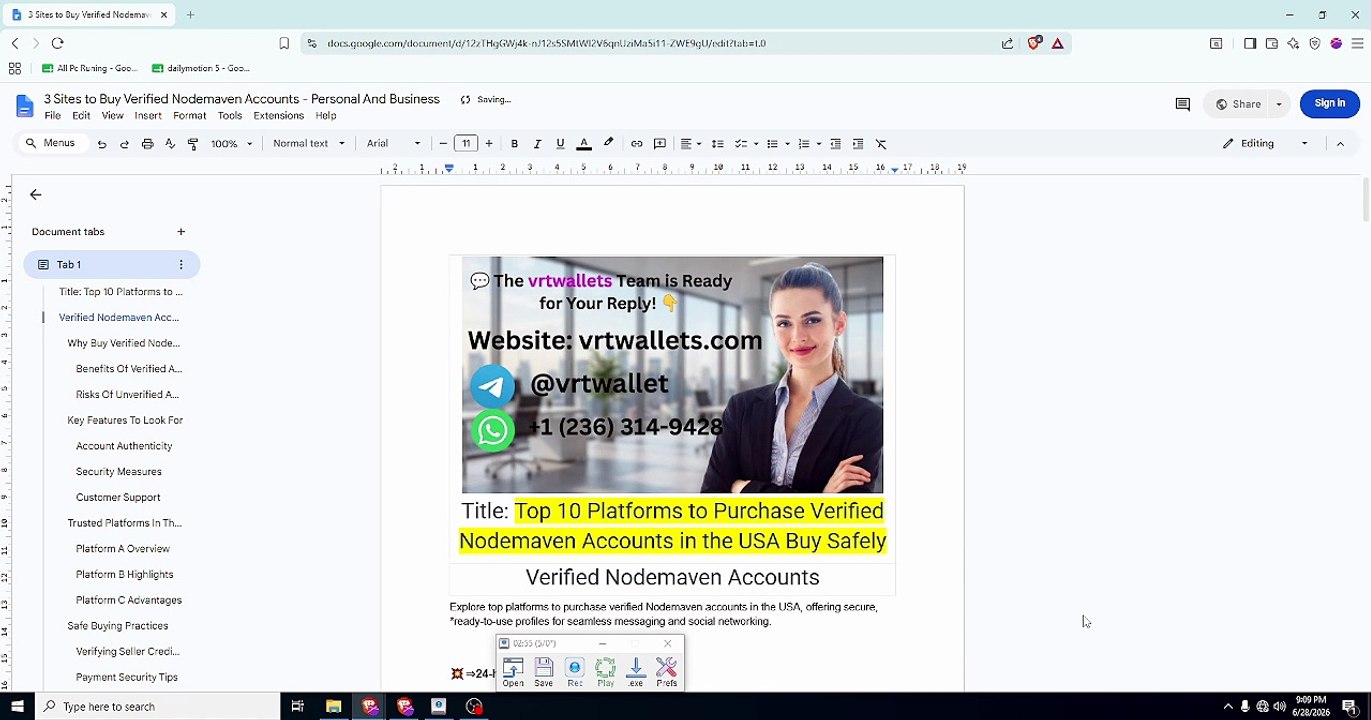Viewport: 1371px width, 720px height.
Task: Insert a bulleted list
Action: [772, 144]
